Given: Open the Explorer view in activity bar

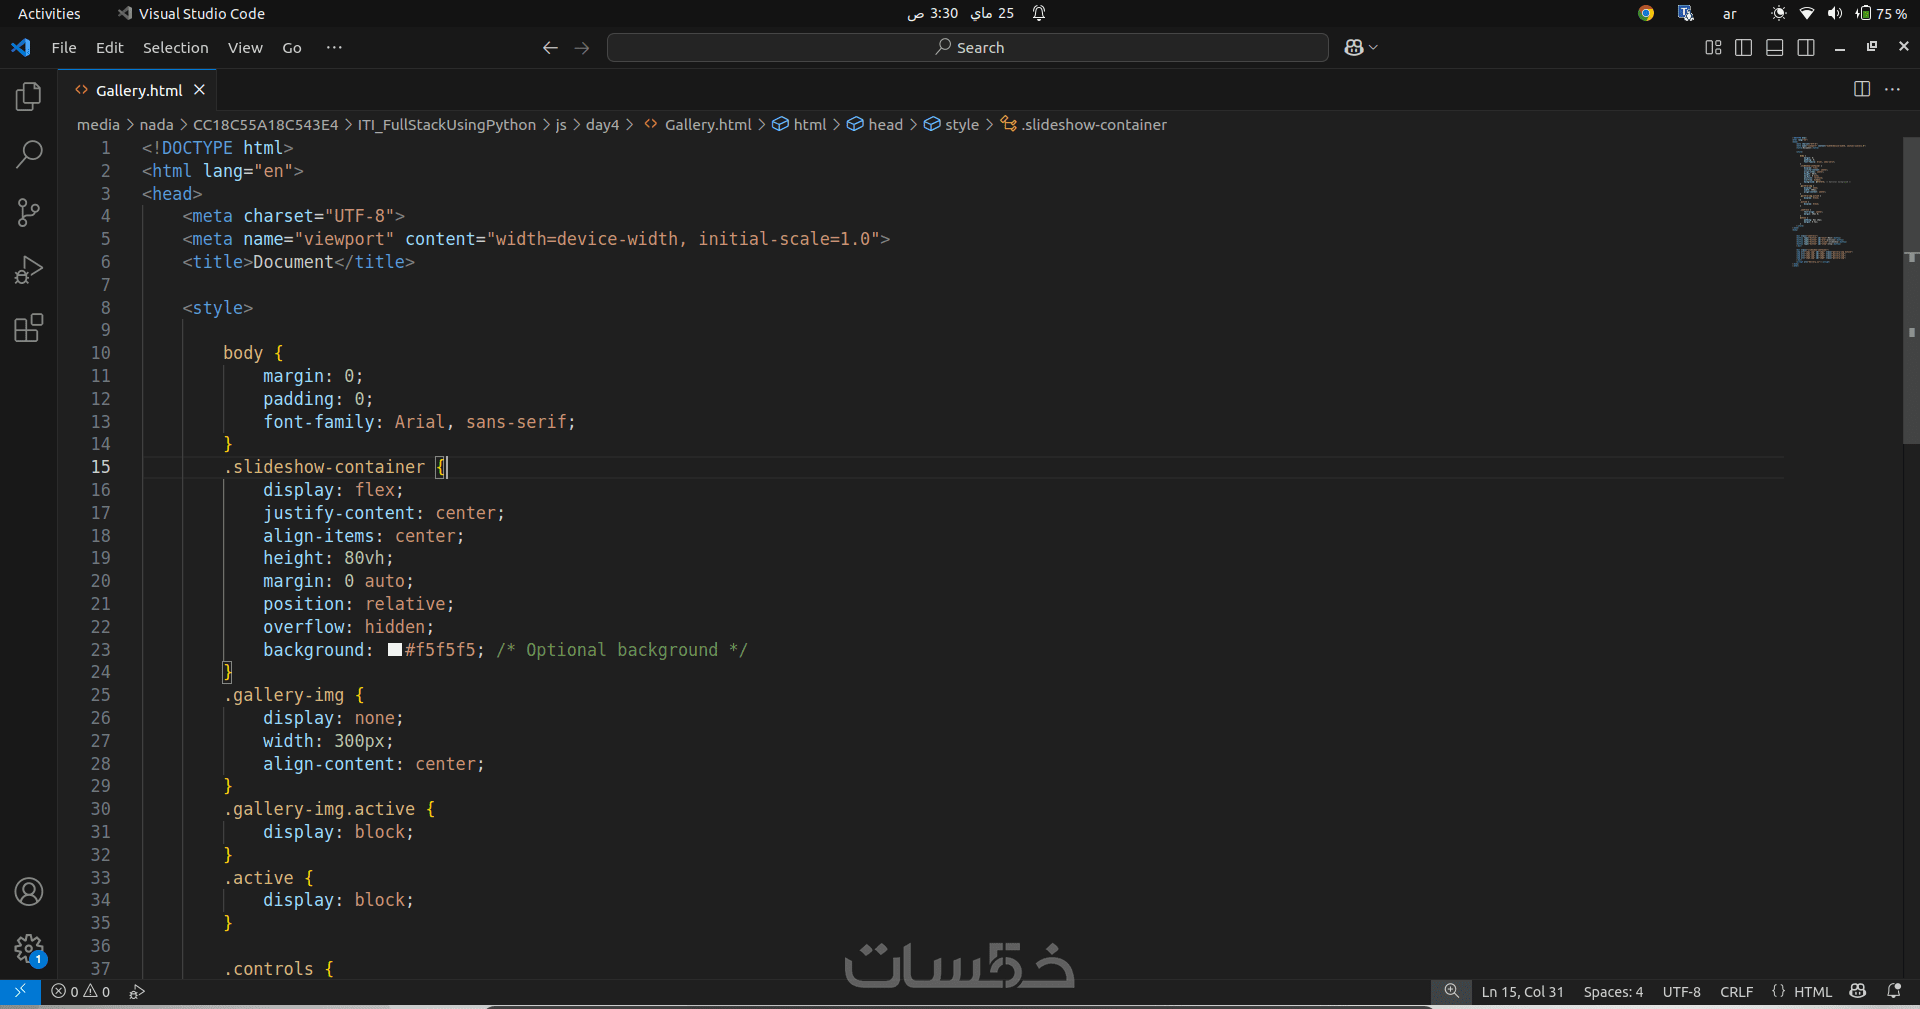Looking at the screenshot, I should 29,96.
